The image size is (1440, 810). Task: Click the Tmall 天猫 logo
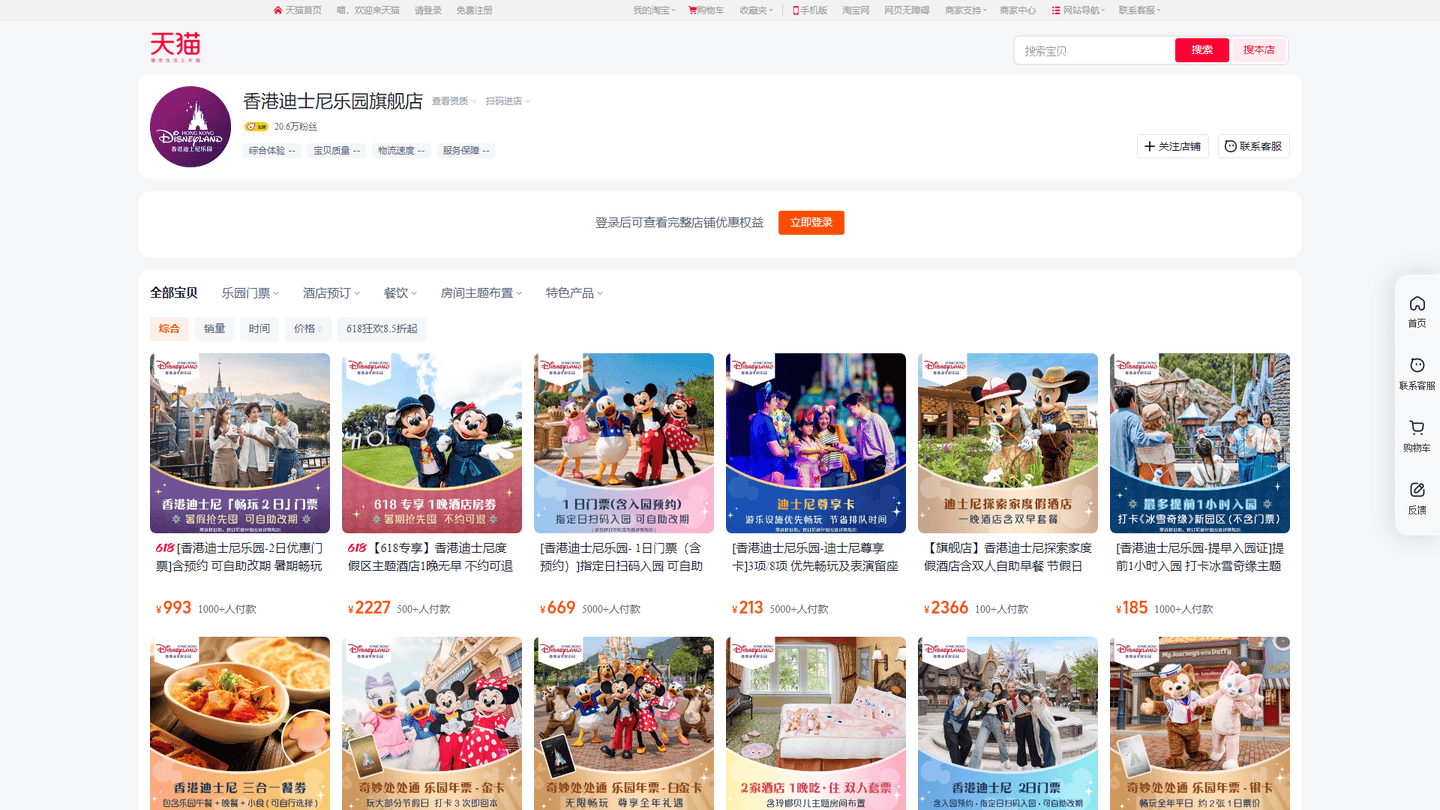pyautogui.click(x=175, y=47)
